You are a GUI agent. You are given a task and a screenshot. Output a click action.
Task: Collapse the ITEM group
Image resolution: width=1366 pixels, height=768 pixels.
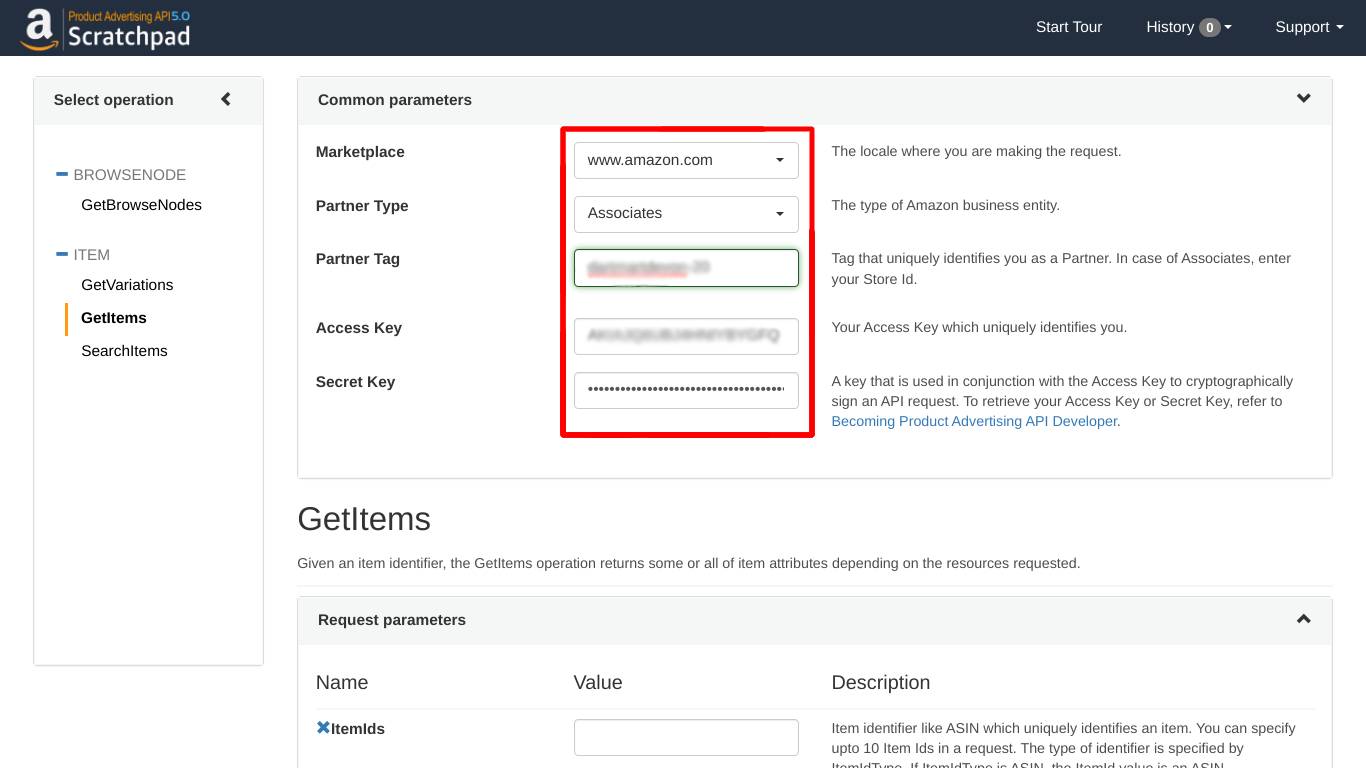[61, 254]
